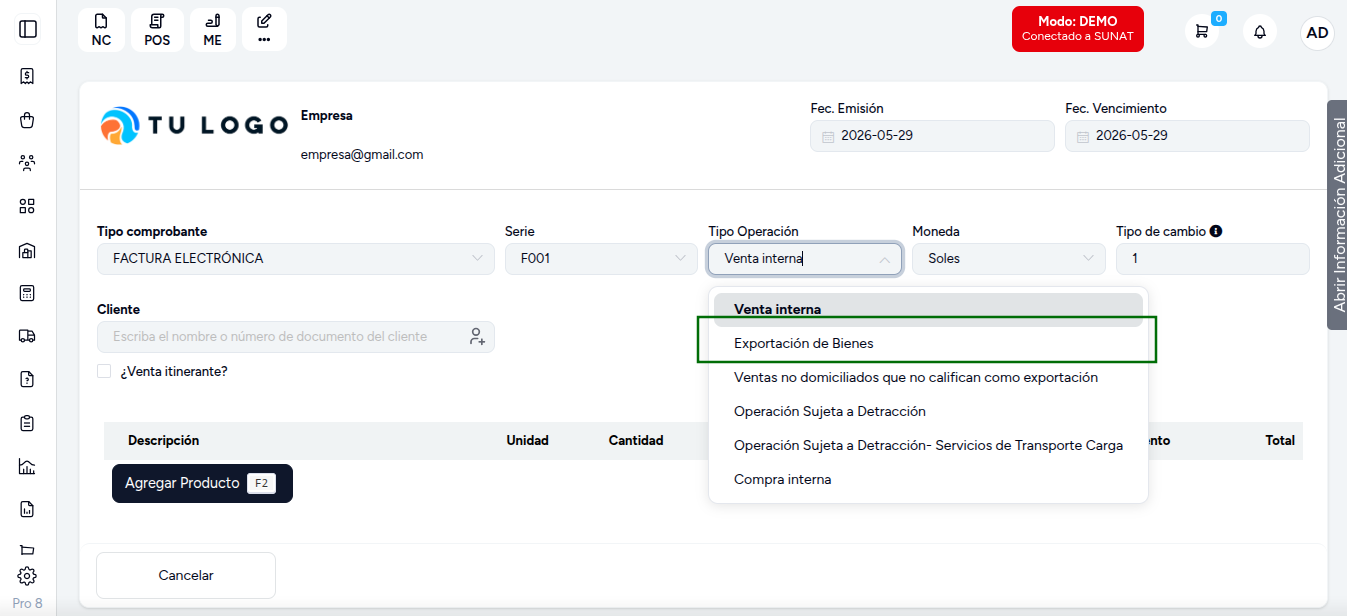Open the calculator sidebar icon
Screen dimensions: 1347x616
(27, 293)
